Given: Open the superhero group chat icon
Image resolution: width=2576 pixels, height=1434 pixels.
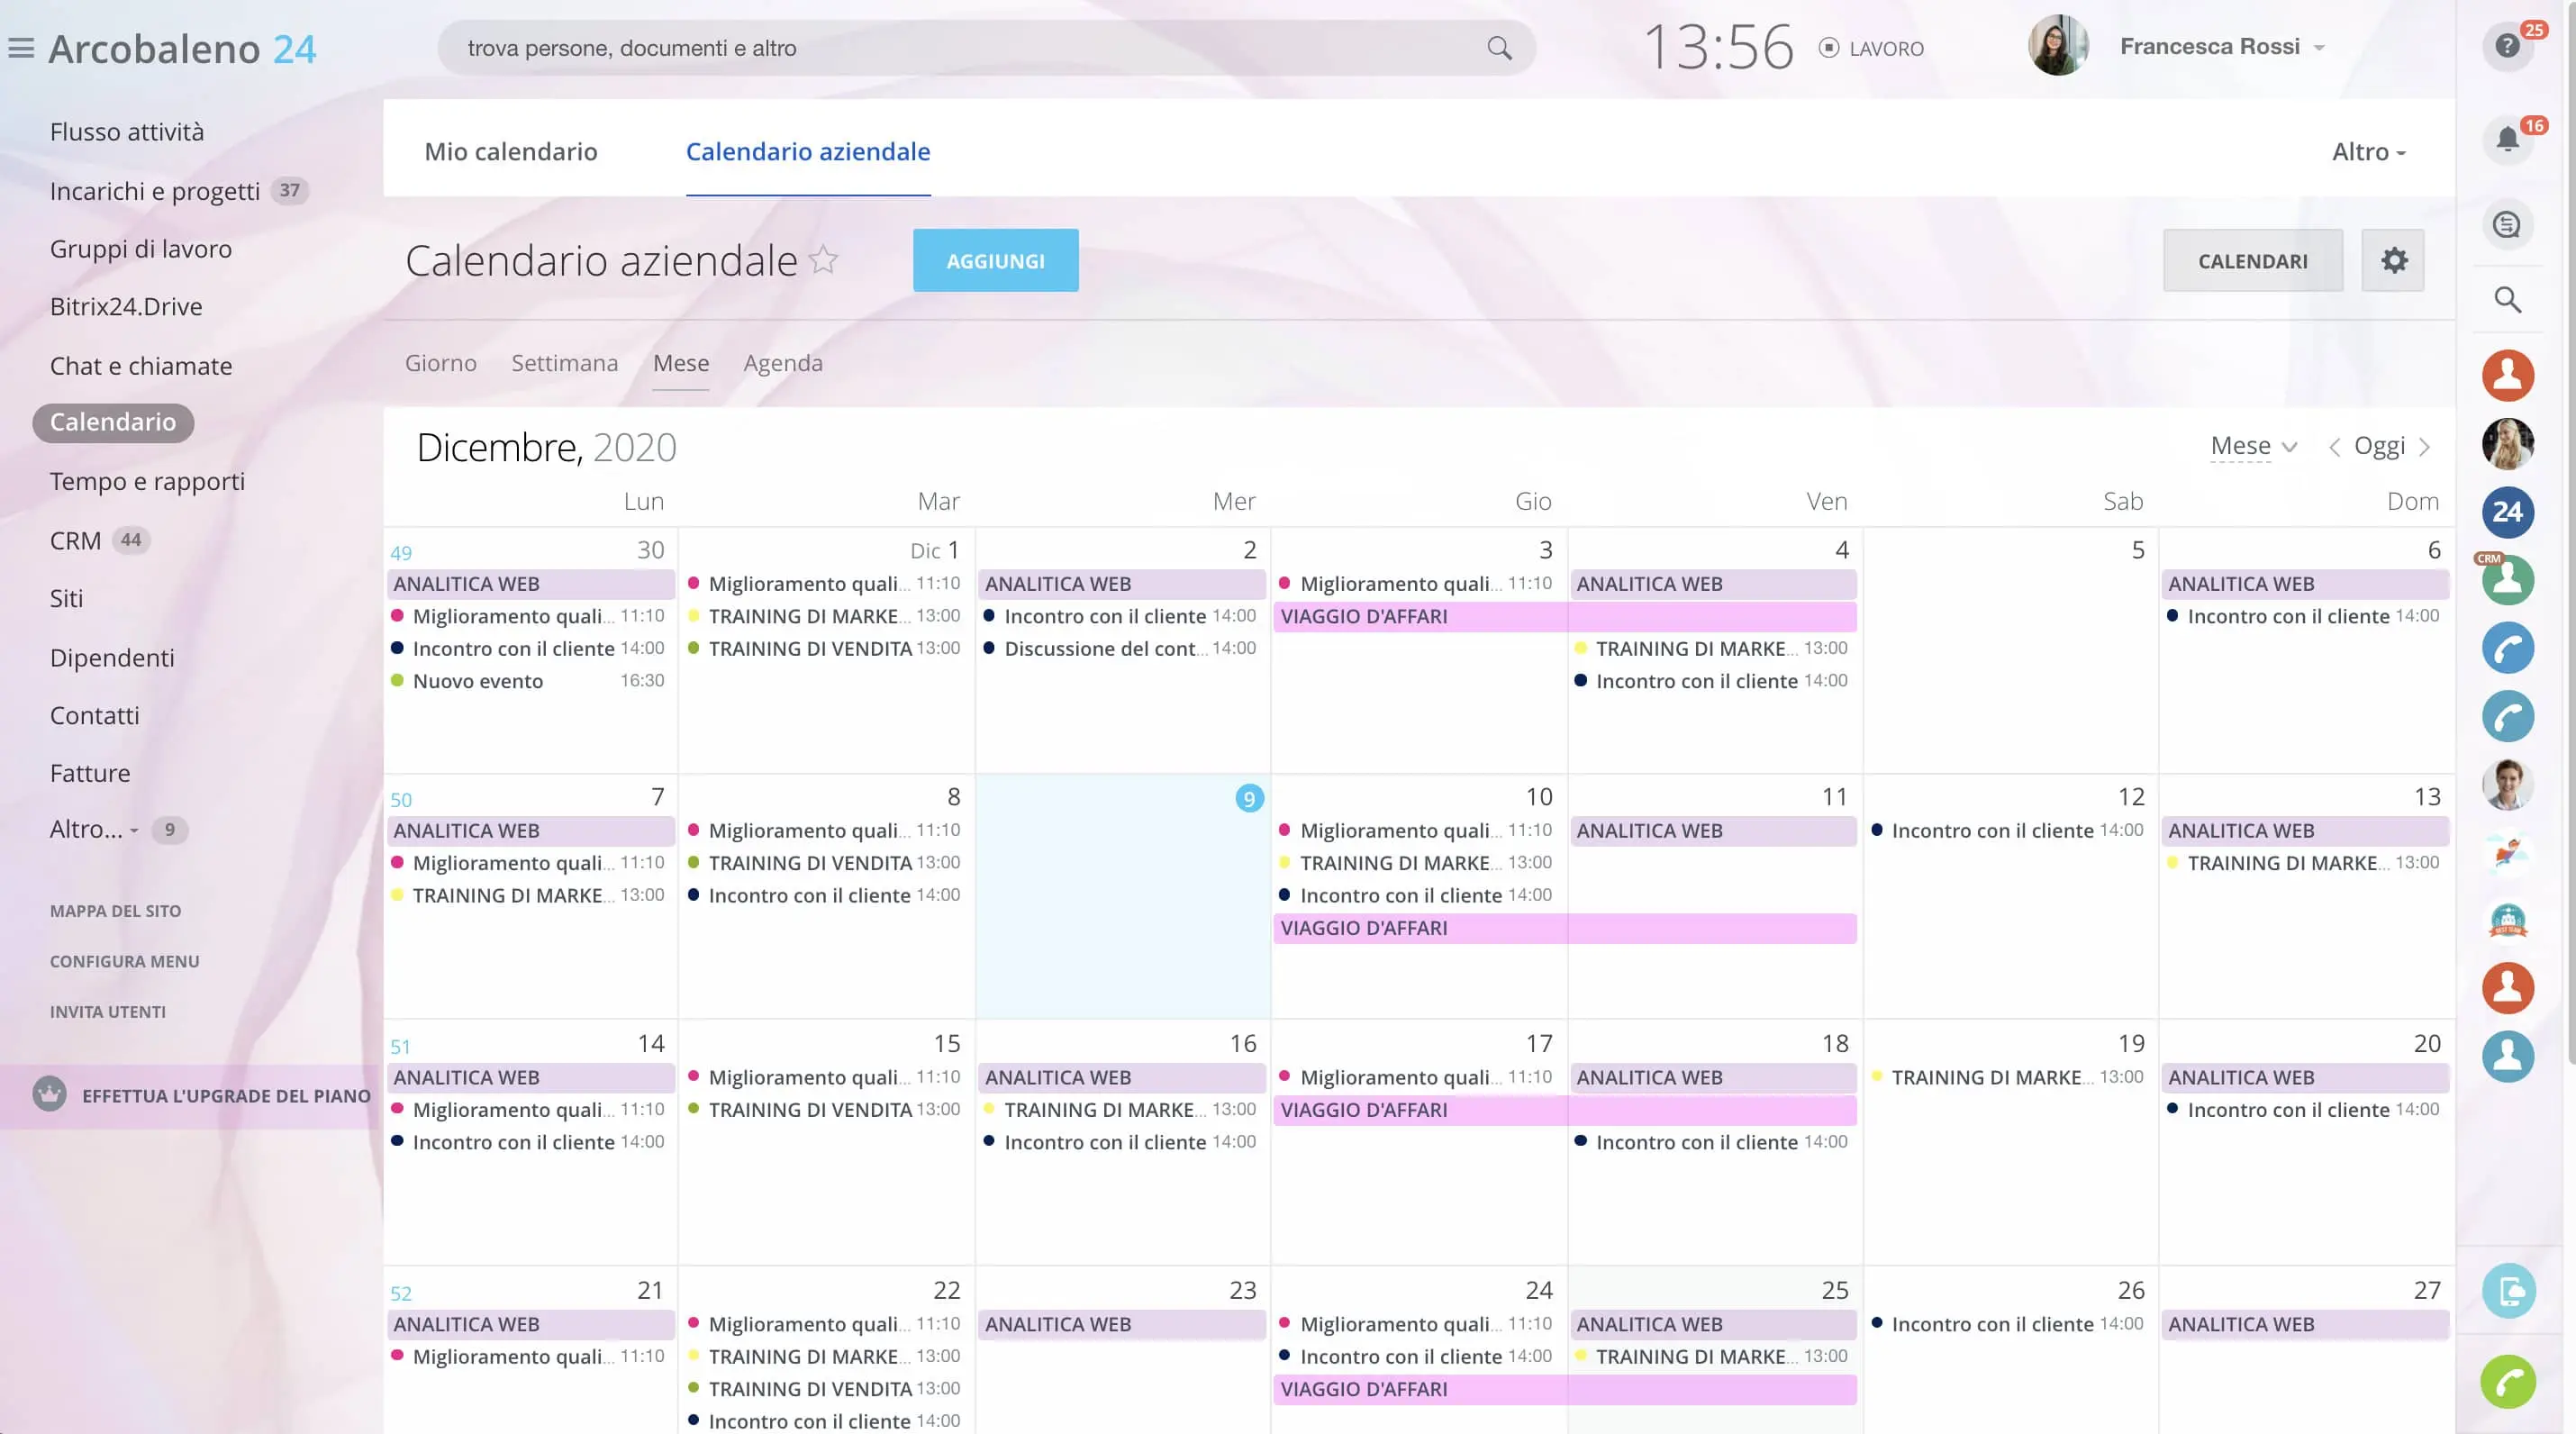Looking at the screenshot, I should pos(2507,852).
